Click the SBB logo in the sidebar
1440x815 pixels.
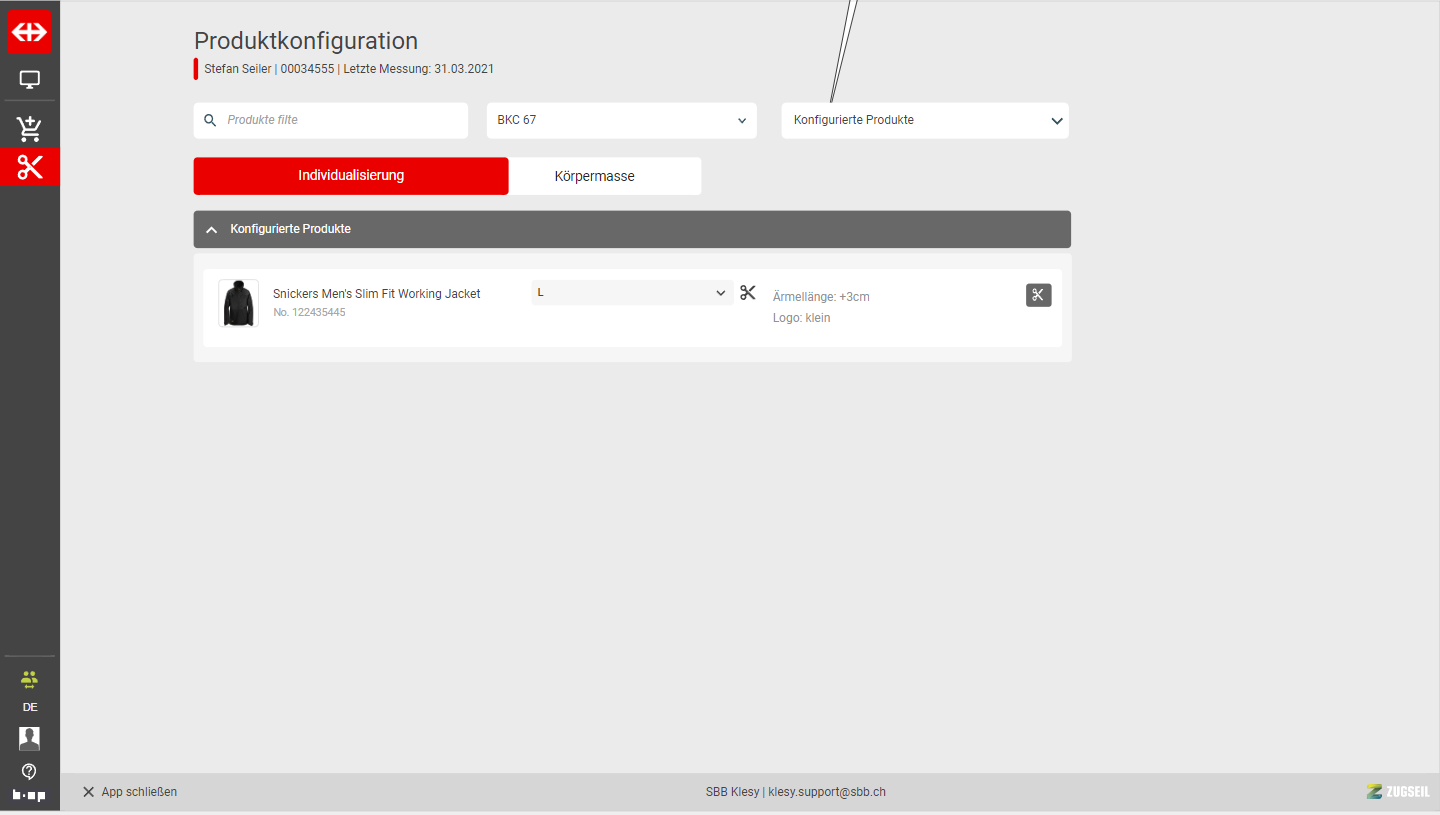(x=30, y=32)
